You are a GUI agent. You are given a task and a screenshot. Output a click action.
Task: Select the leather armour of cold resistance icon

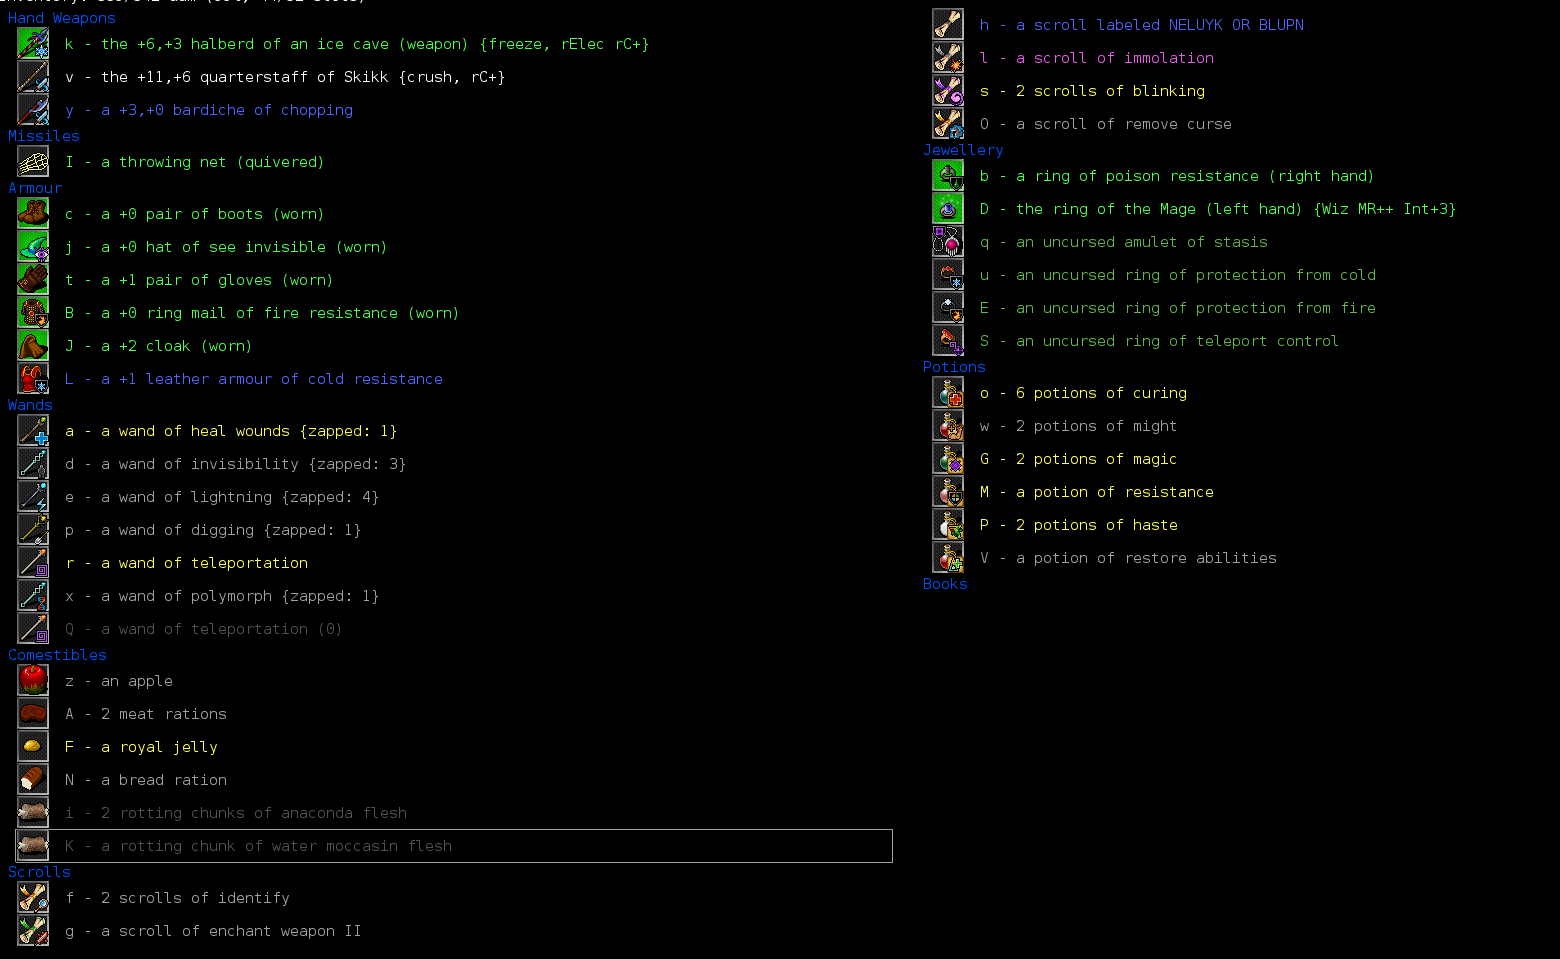[33, 379]
